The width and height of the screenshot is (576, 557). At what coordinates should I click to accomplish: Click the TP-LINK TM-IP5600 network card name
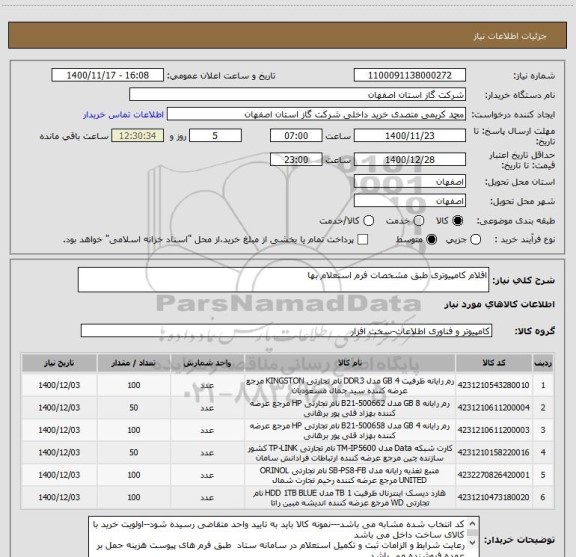pos(350,453)
